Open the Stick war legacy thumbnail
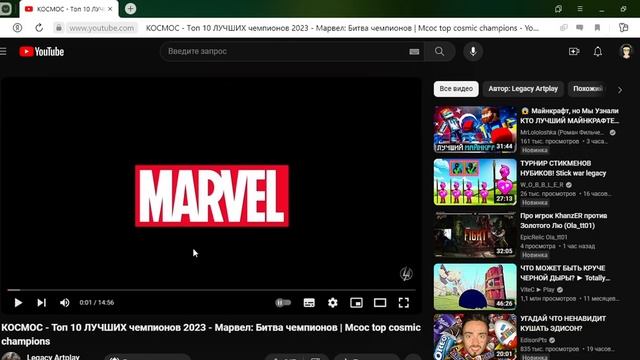Image resolution: width=640 pixels, height=360 pixels. (x=475, y=182)
